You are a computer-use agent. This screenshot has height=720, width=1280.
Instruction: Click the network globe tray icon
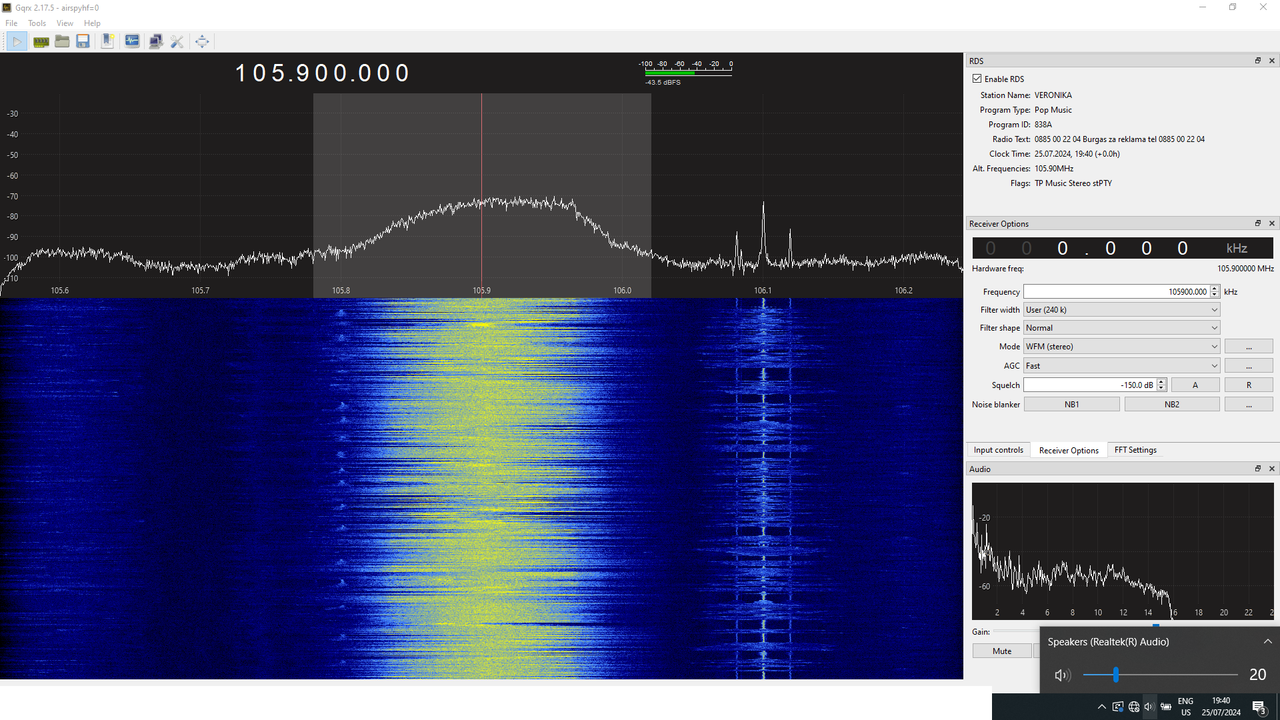pos(1134,707)
